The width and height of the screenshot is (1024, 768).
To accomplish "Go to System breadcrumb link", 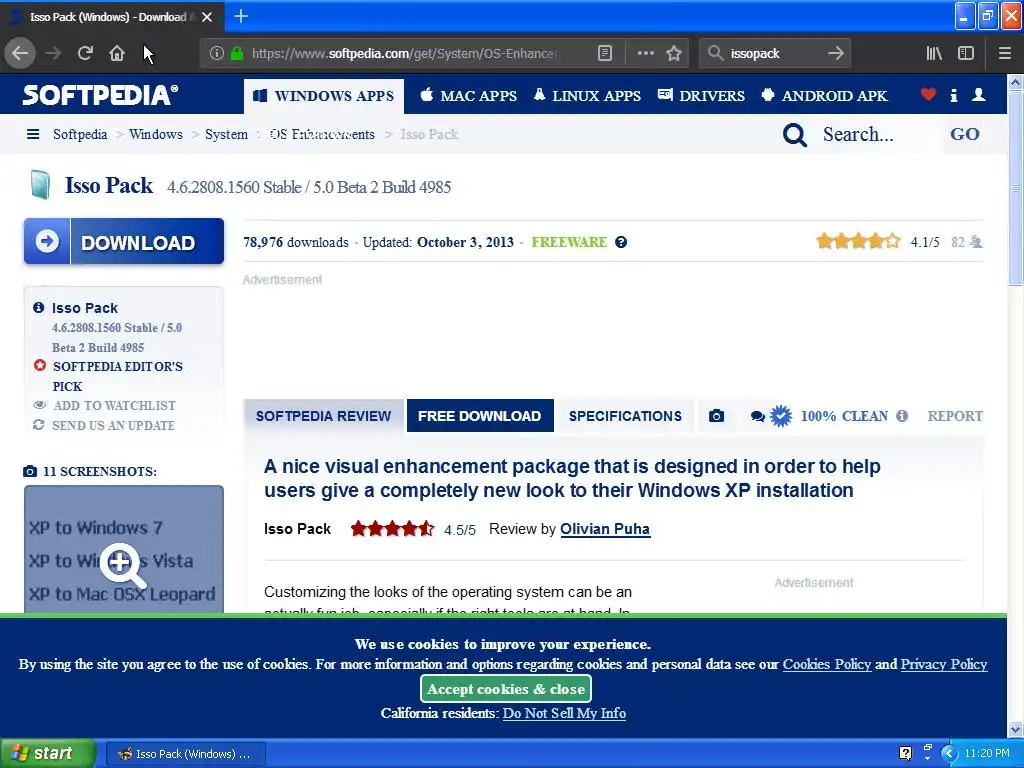I will pyautogui.click(x=226, y=134).
